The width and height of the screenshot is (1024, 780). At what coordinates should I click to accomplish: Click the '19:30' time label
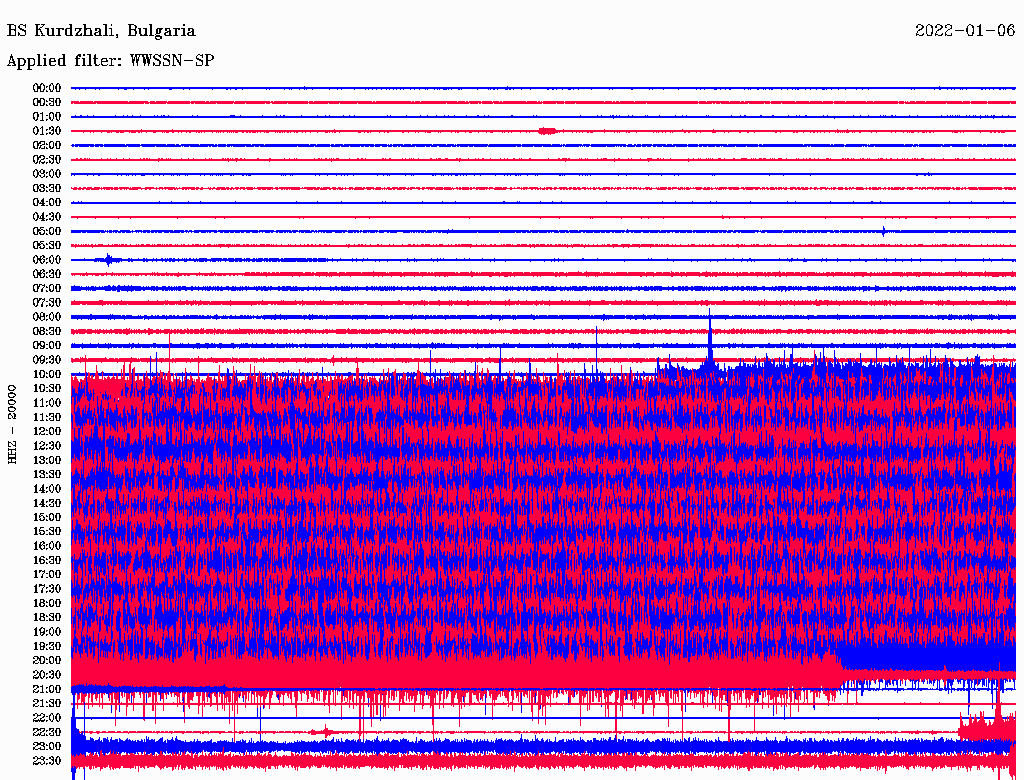47,645
